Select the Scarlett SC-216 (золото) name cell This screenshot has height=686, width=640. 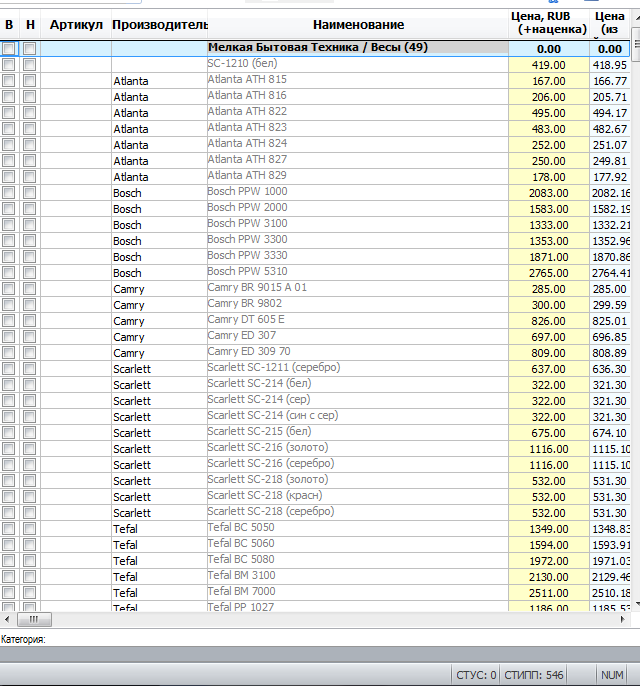click(358, 448)
